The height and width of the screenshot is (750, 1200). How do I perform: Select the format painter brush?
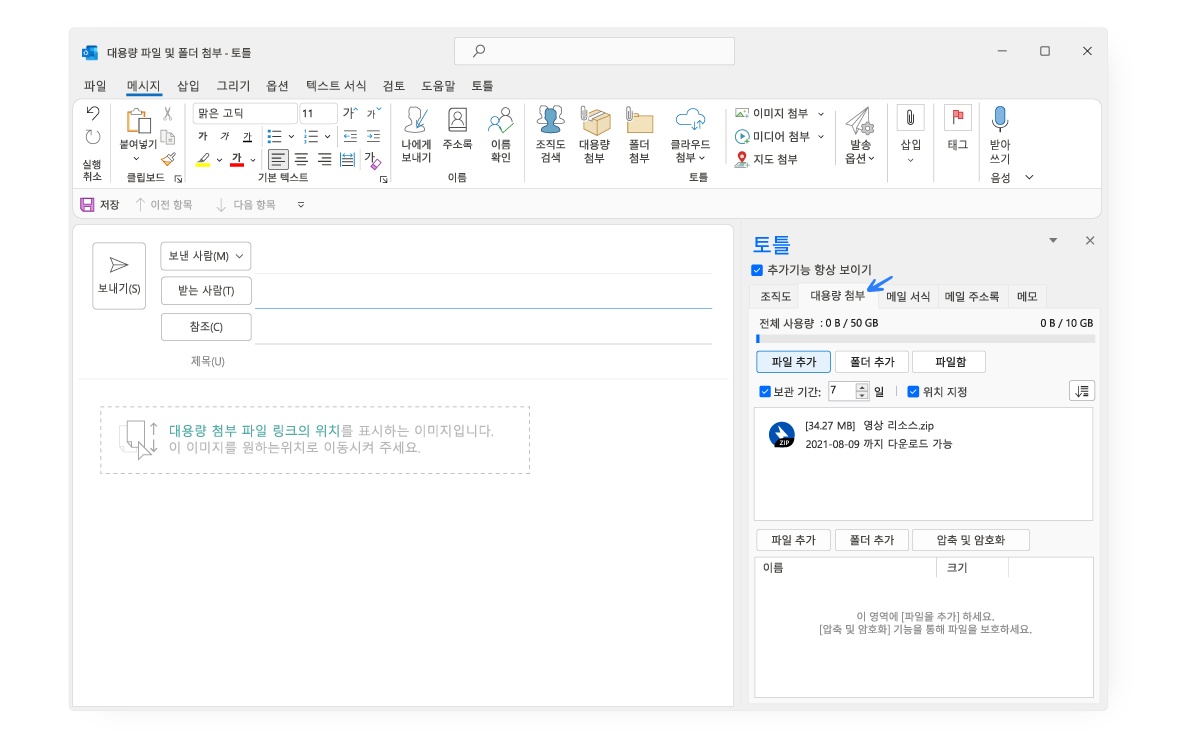tap(168, 159)
